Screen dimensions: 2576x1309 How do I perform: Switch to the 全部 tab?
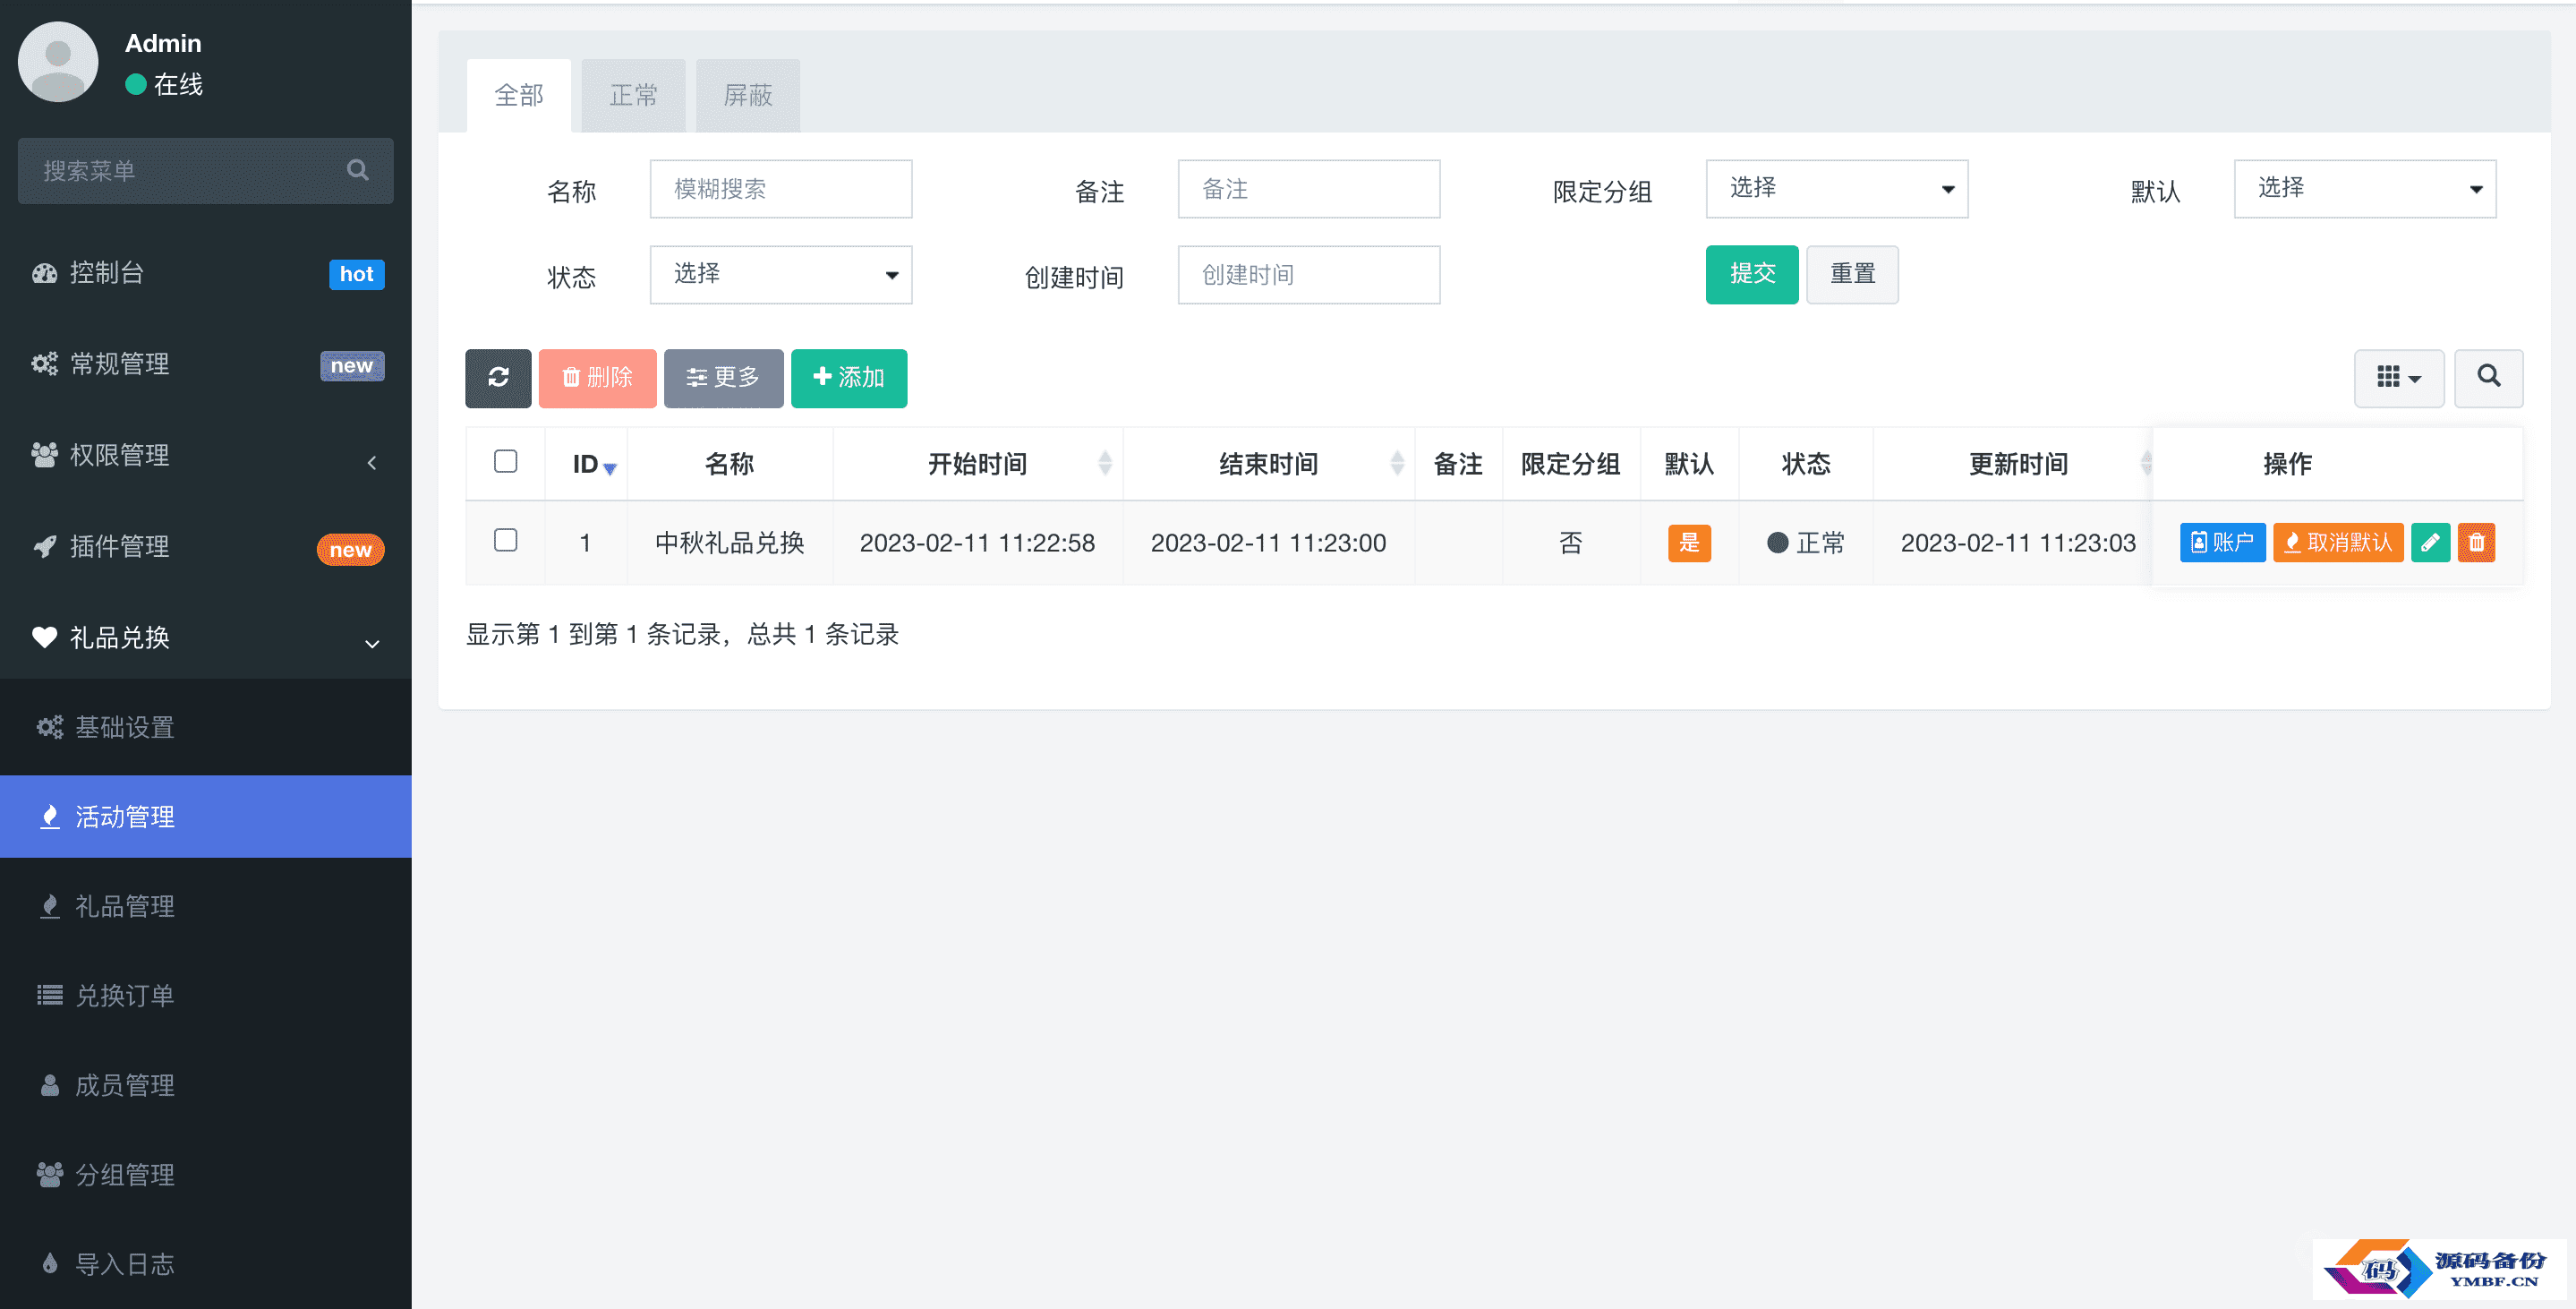519,95
